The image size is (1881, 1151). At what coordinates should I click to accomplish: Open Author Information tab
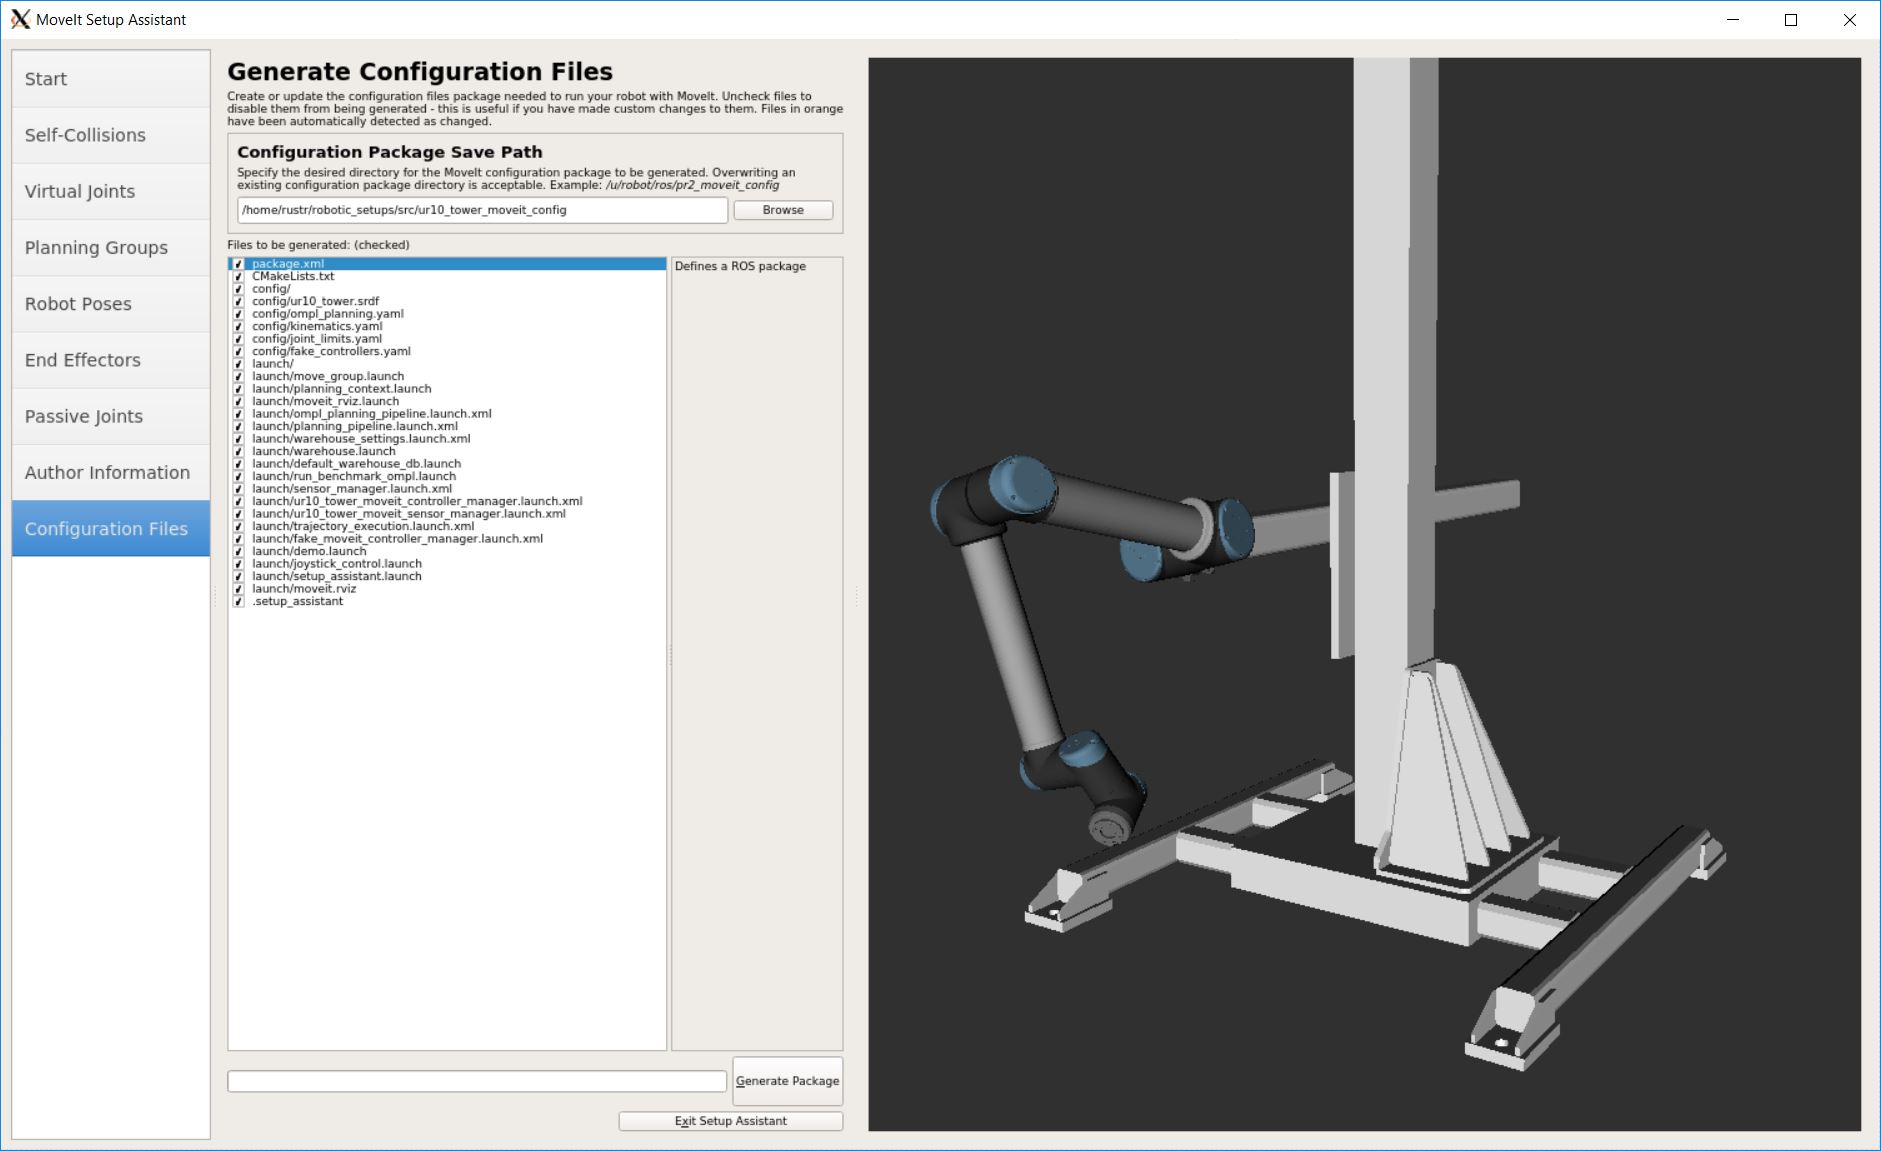111,473
